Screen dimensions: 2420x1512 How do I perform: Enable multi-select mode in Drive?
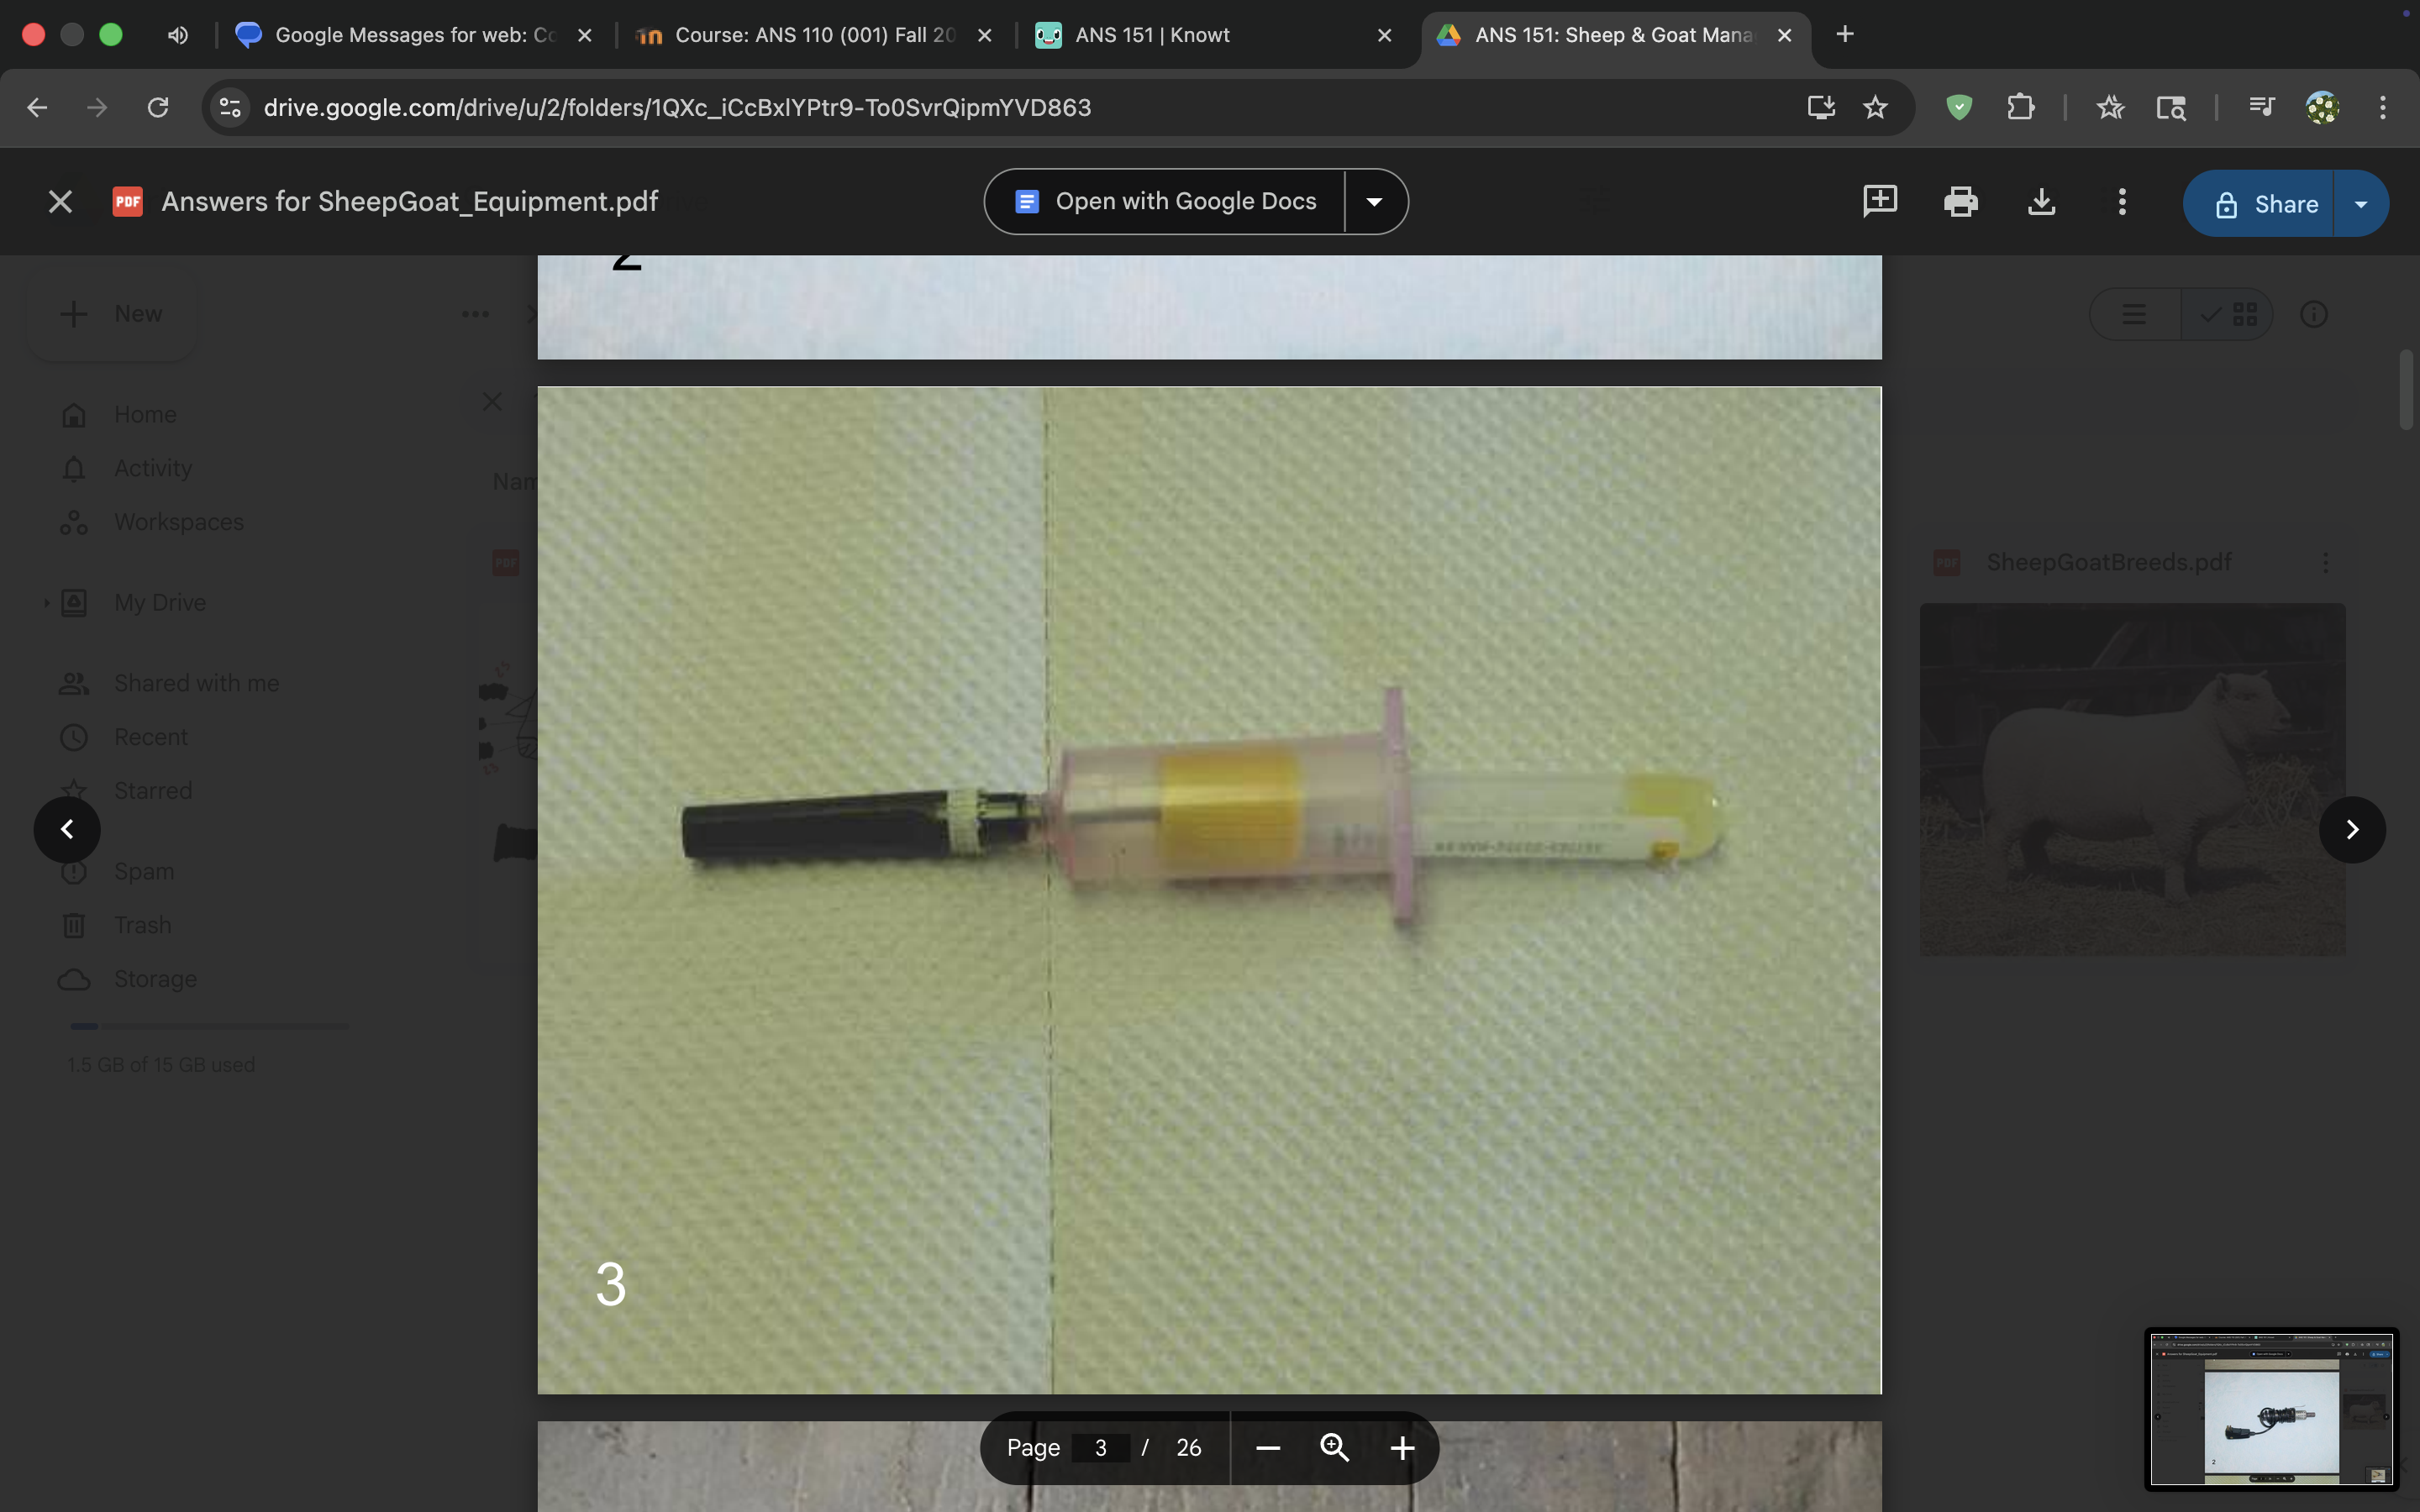(x=2210, y=313)
